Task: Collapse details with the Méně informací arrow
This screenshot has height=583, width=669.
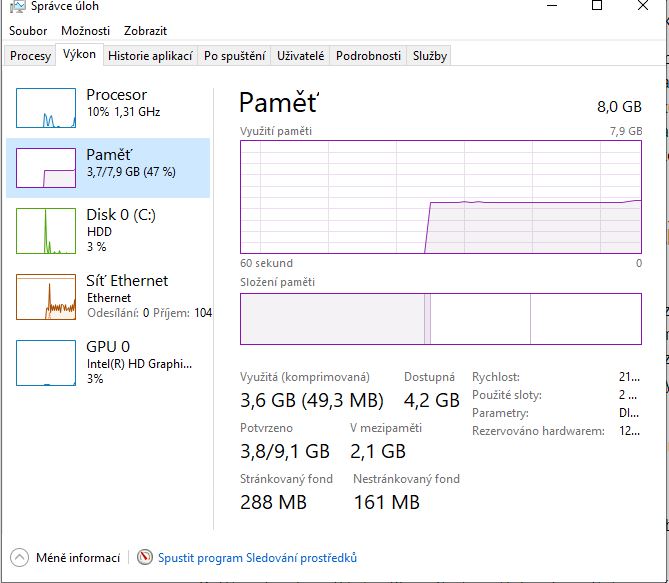Action: pyautogui.click(x=19, y=558)
